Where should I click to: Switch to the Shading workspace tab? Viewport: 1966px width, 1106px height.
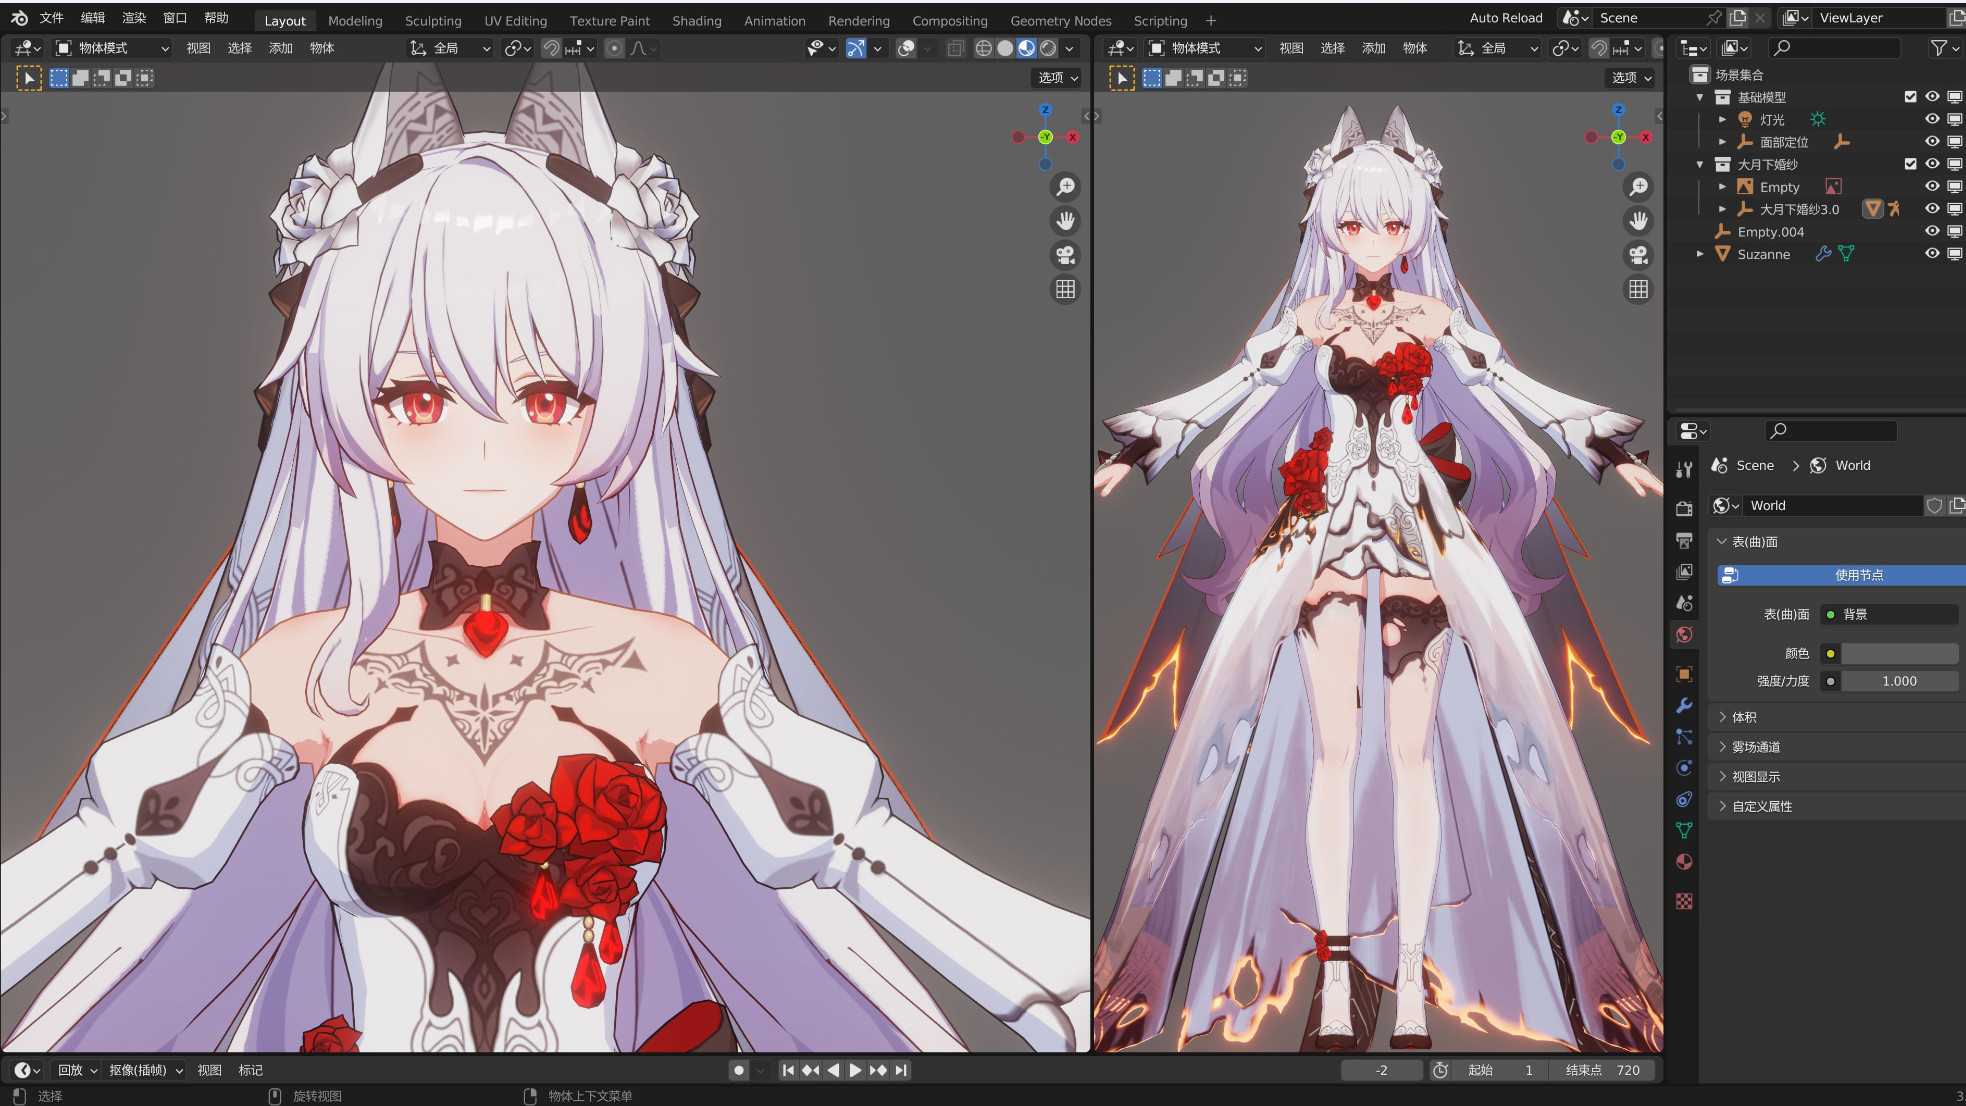[696, 20]
